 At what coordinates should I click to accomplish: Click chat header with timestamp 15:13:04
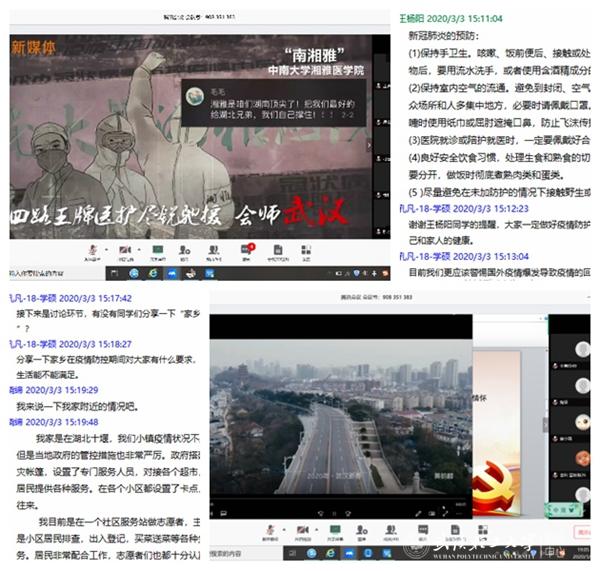coord(464,256)
